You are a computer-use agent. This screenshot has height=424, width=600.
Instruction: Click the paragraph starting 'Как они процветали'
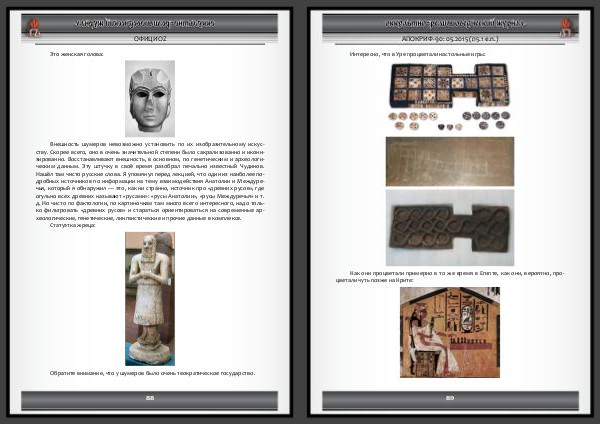click(450, 277)
